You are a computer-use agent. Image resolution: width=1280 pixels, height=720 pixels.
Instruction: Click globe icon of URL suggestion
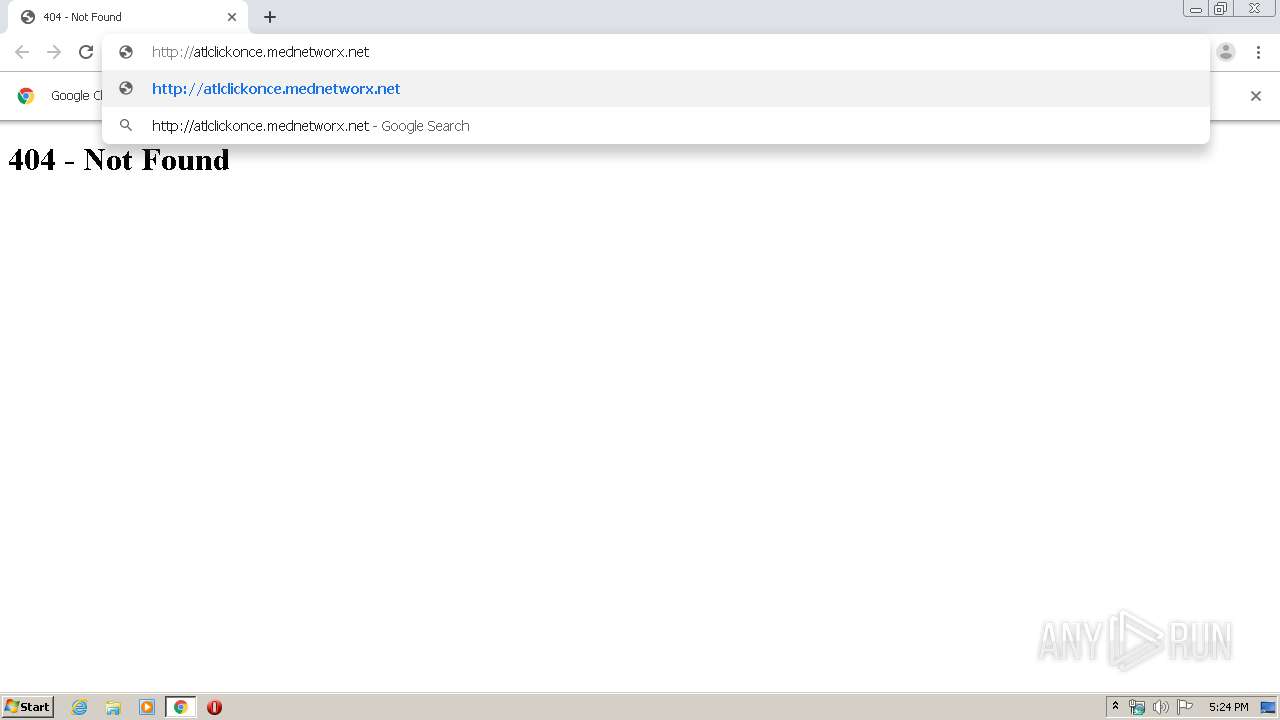126,88
